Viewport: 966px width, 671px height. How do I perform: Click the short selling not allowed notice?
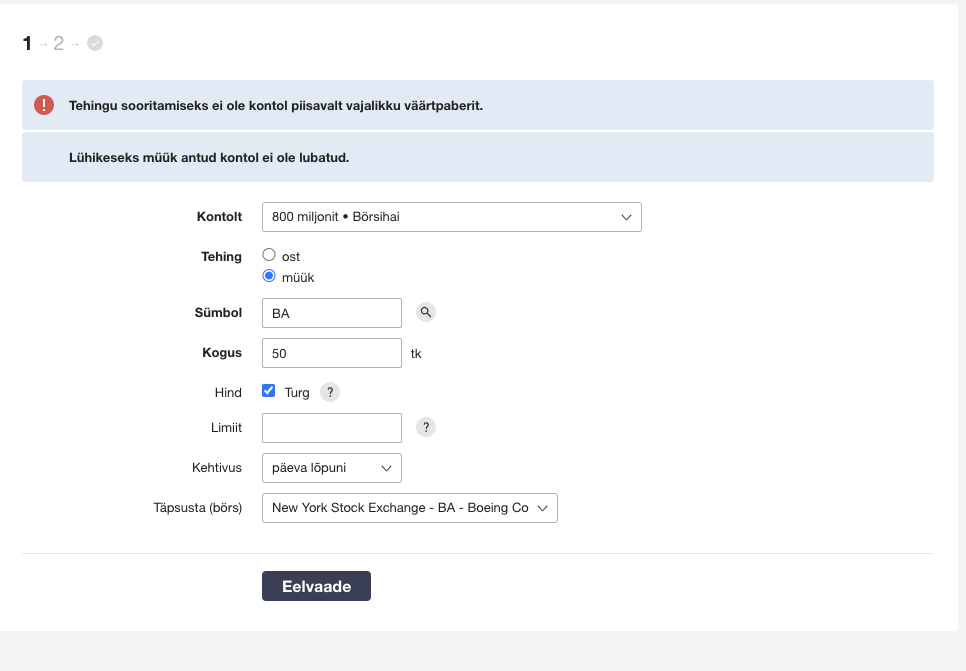[x=208, y=158]
